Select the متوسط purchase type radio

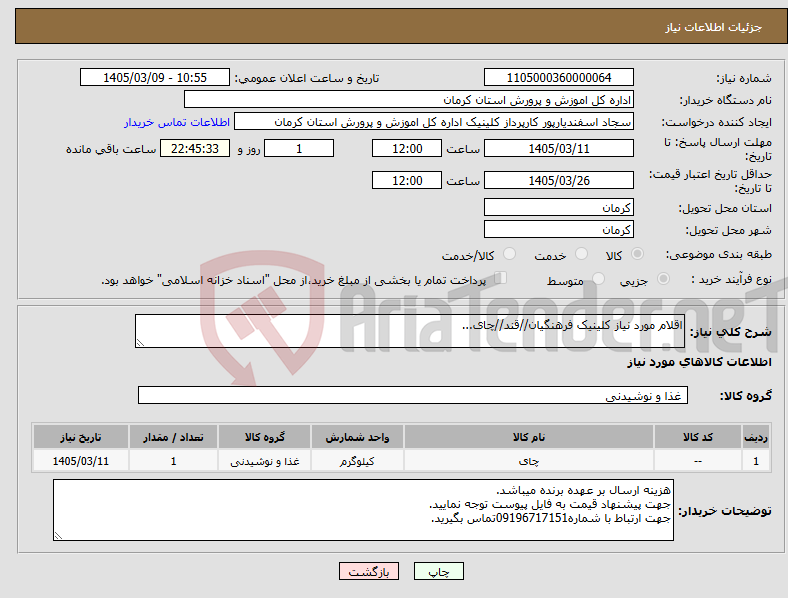(x=599, y=278)
